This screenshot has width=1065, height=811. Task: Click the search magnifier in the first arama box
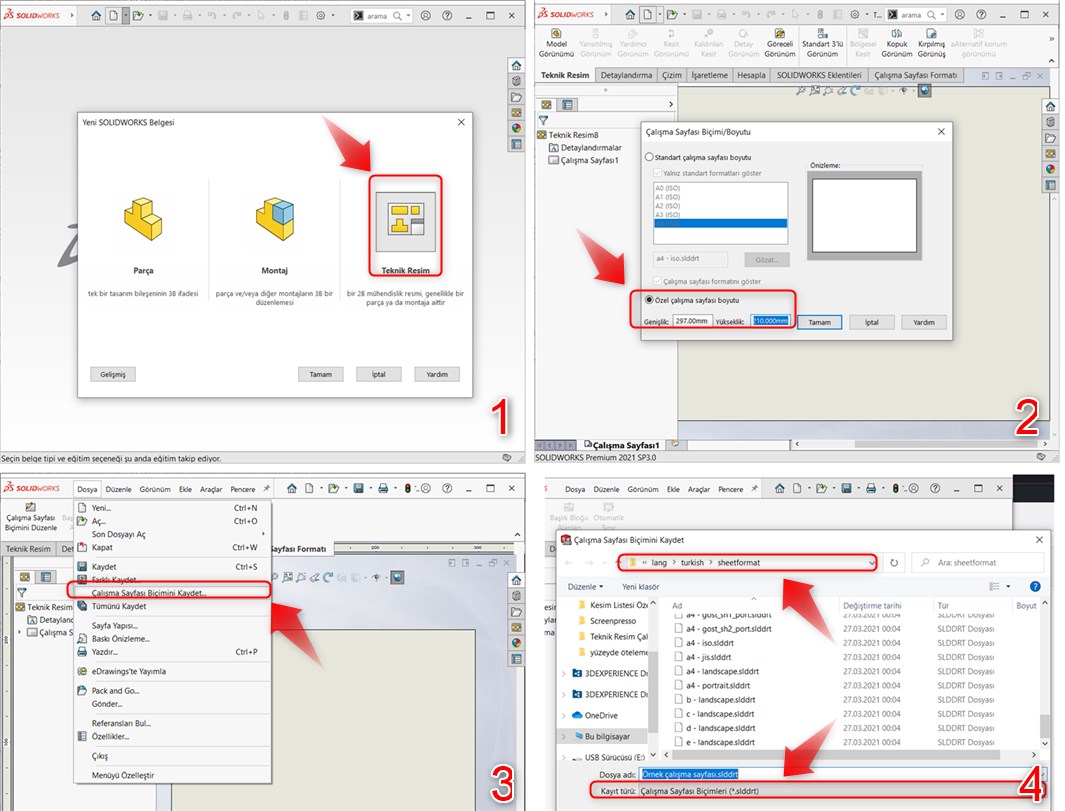coord(397,16)
